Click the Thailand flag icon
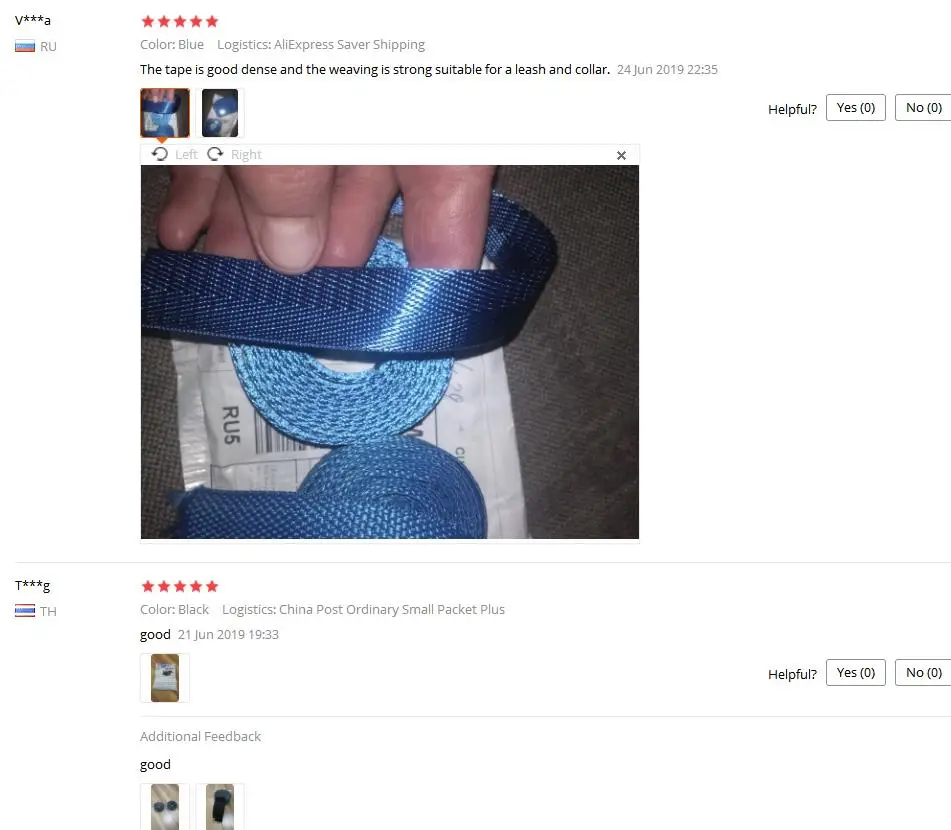Viewport: 951px width, 830px height. [x=25, y=611]
